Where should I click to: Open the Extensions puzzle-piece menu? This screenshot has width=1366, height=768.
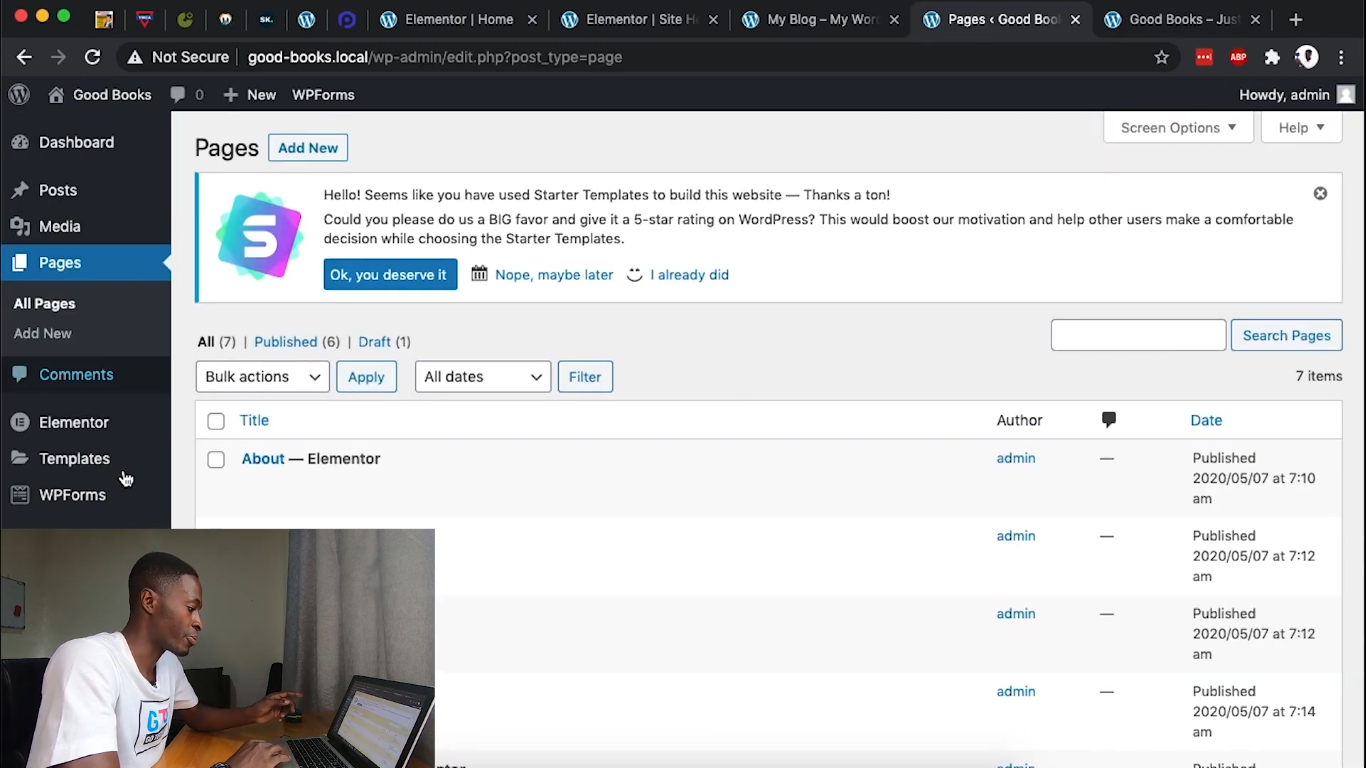(1272, 57)
